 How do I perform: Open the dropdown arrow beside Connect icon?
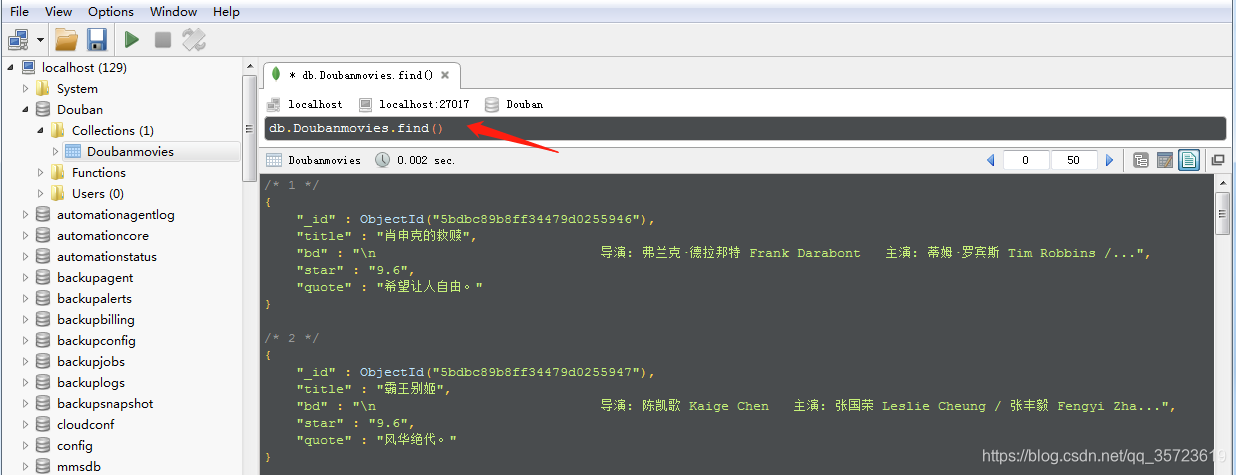click(x=41, y=40)
